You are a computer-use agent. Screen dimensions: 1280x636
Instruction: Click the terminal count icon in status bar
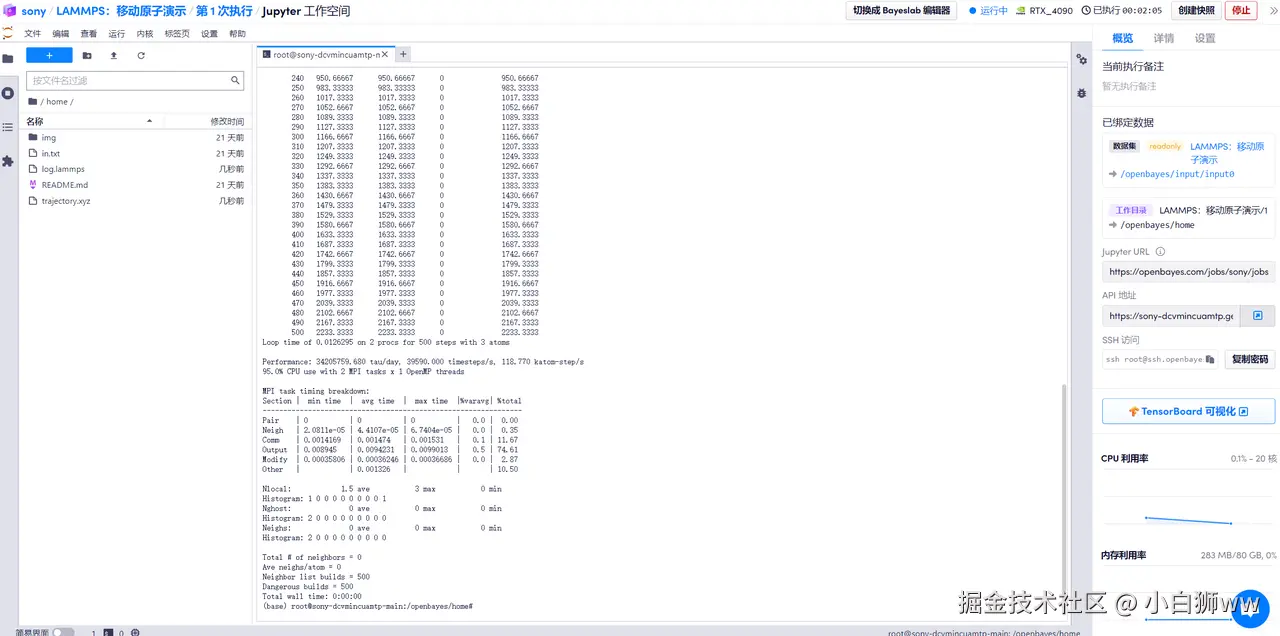pyautogui.click(x=108, y=632)
